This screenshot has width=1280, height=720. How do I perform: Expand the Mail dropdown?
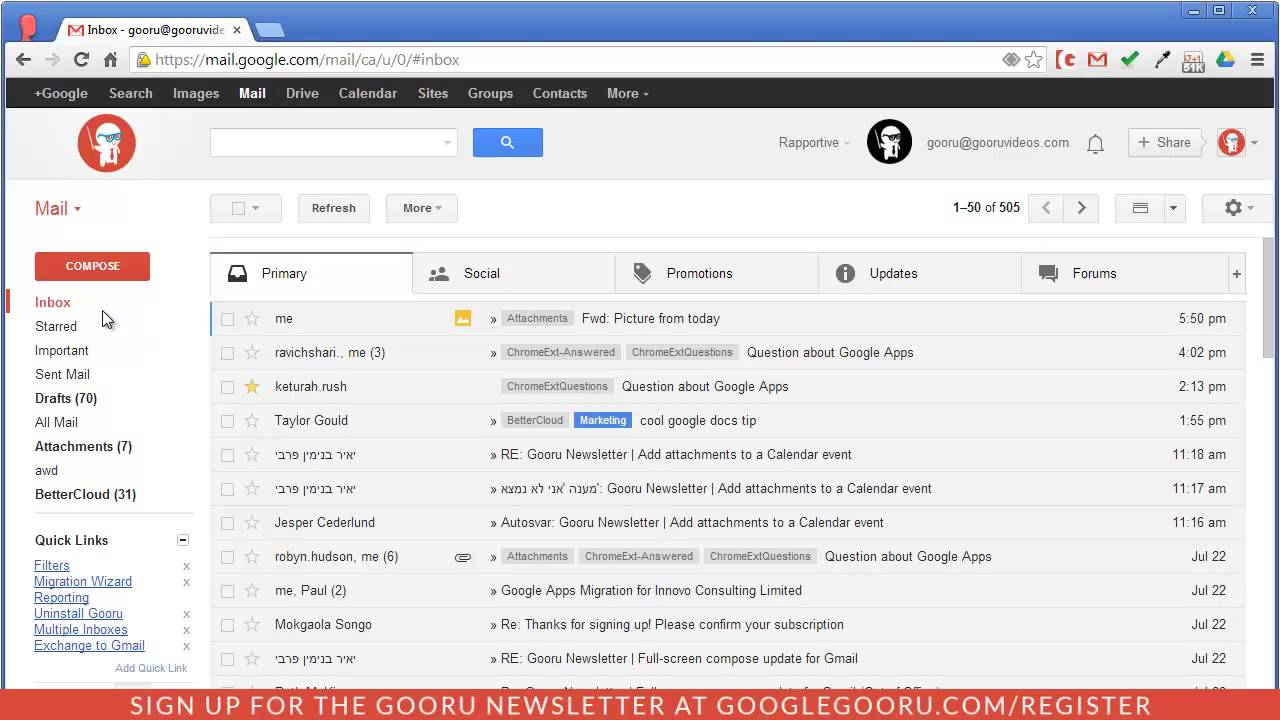click(x=58, y=208)
